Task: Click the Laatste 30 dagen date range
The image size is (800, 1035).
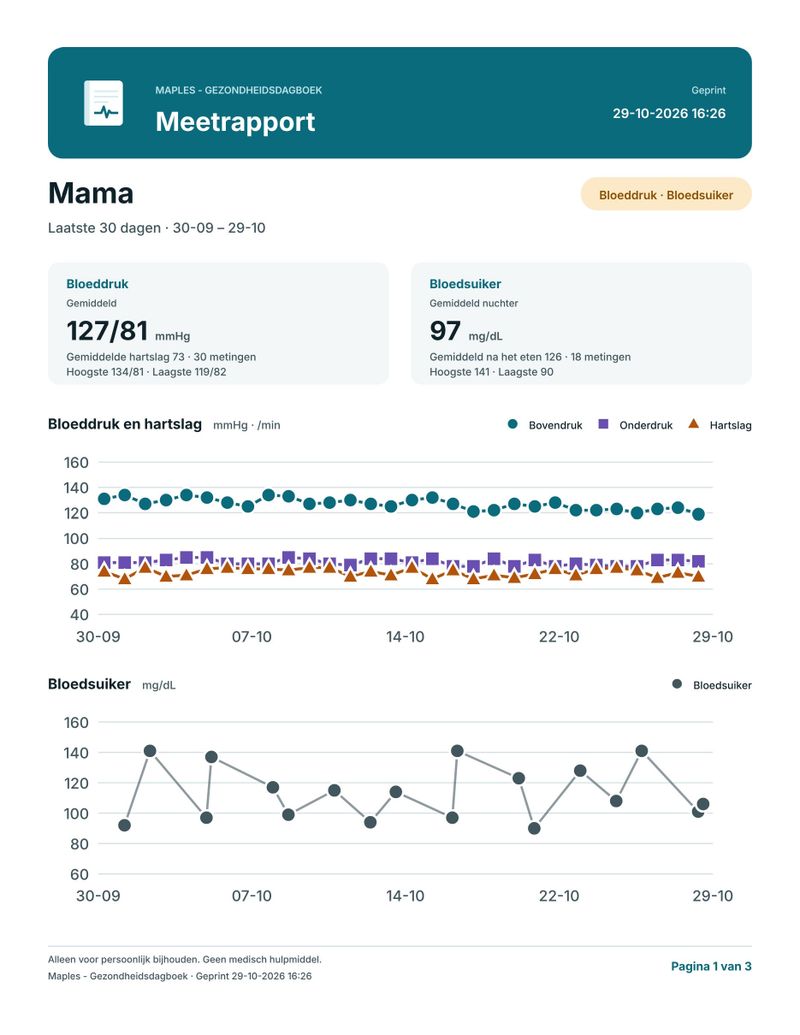Action: click(156, 228)
